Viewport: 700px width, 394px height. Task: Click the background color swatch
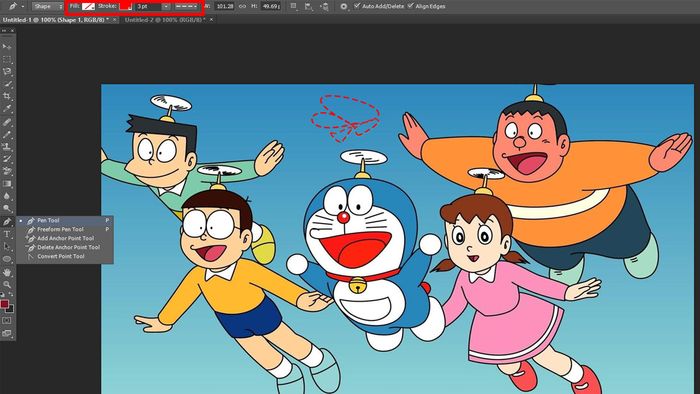pyautogui.click(x=11, y=309)
